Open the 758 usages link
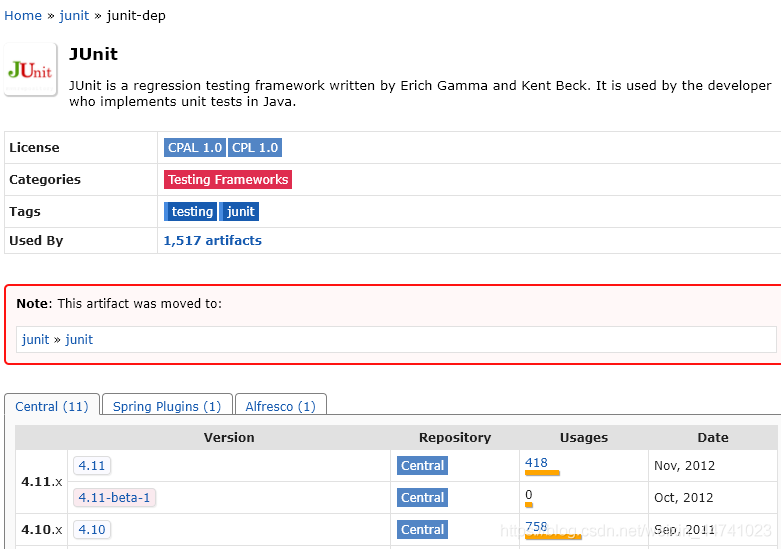The height and width of the screenshot is (549, 781). 536,527
